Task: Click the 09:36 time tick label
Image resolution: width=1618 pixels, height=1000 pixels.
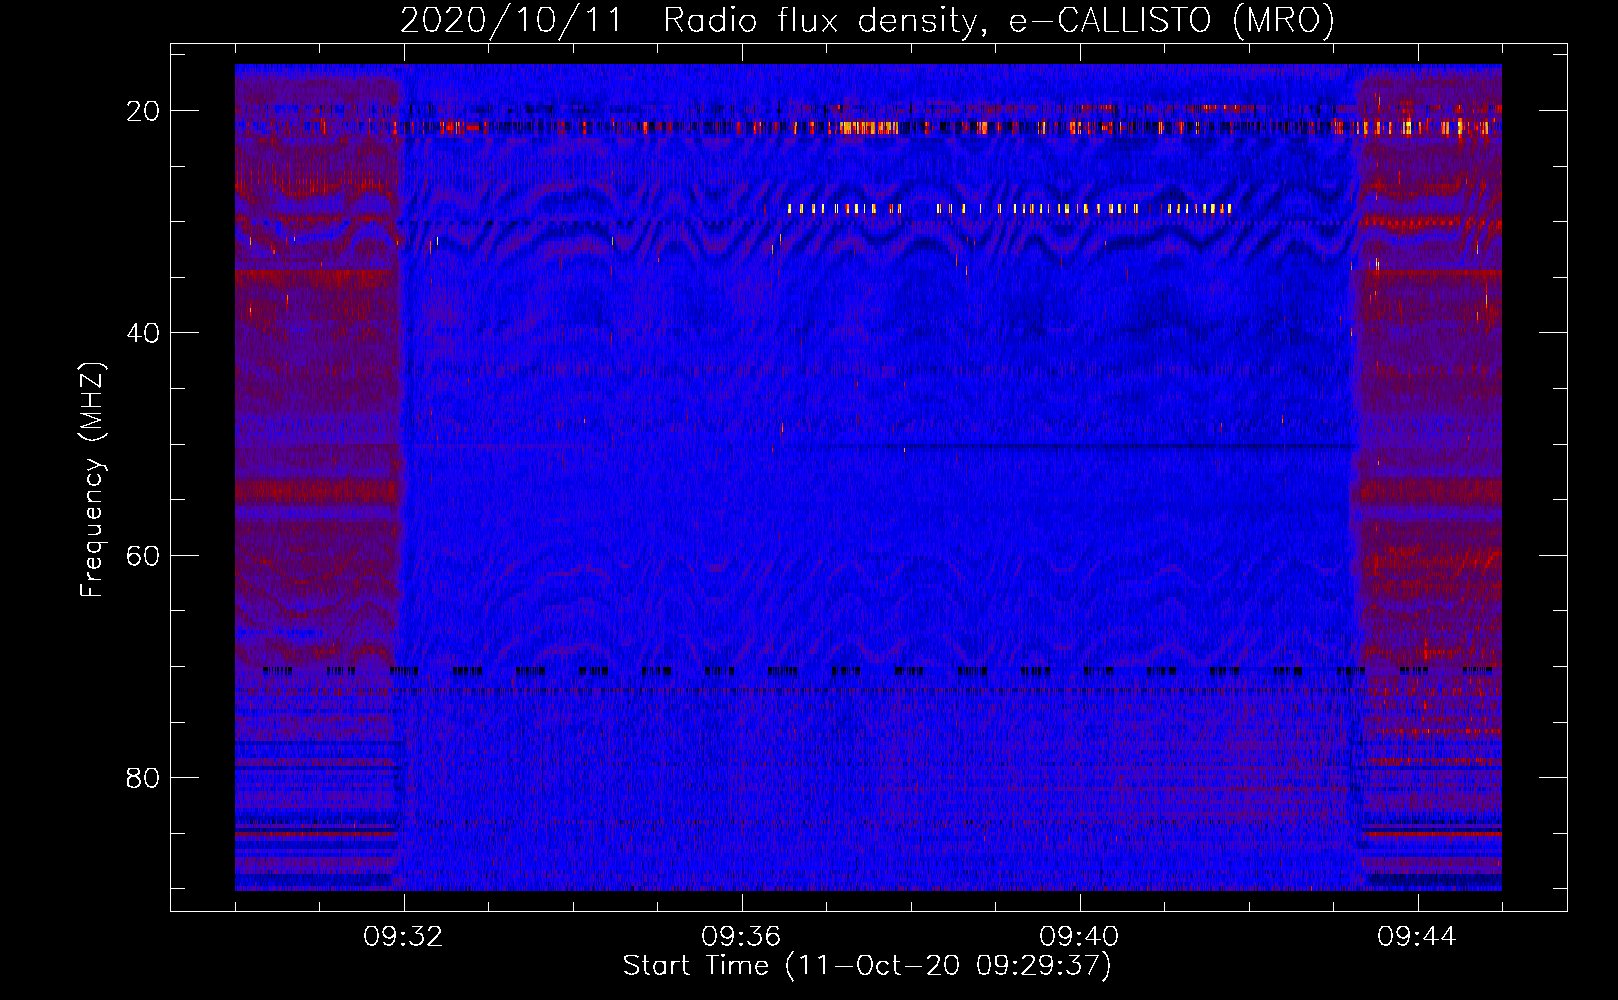Action: pos(741,937)
